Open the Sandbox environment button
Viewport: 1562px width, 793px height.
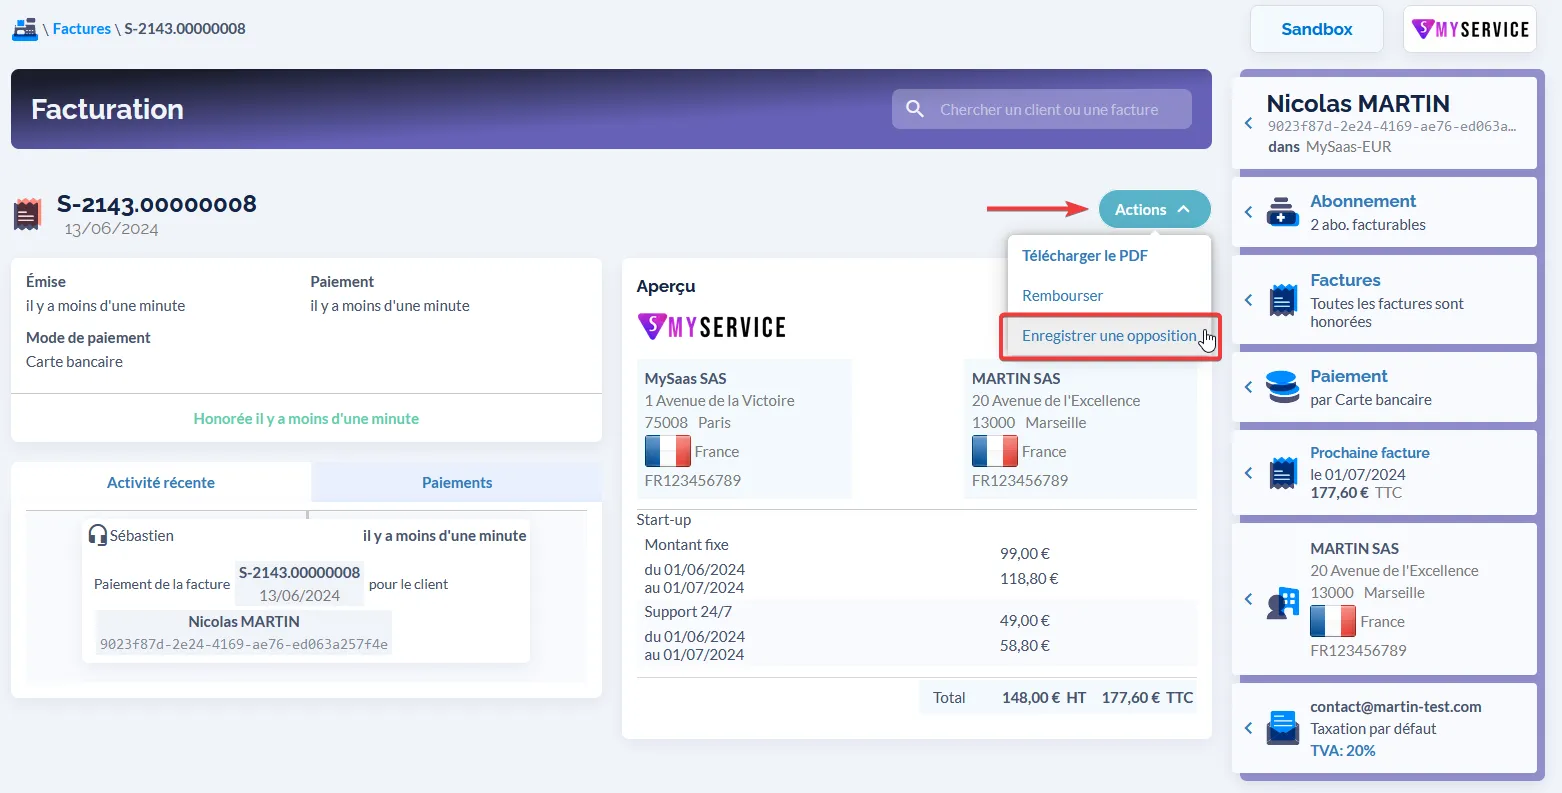[1317, 29]
